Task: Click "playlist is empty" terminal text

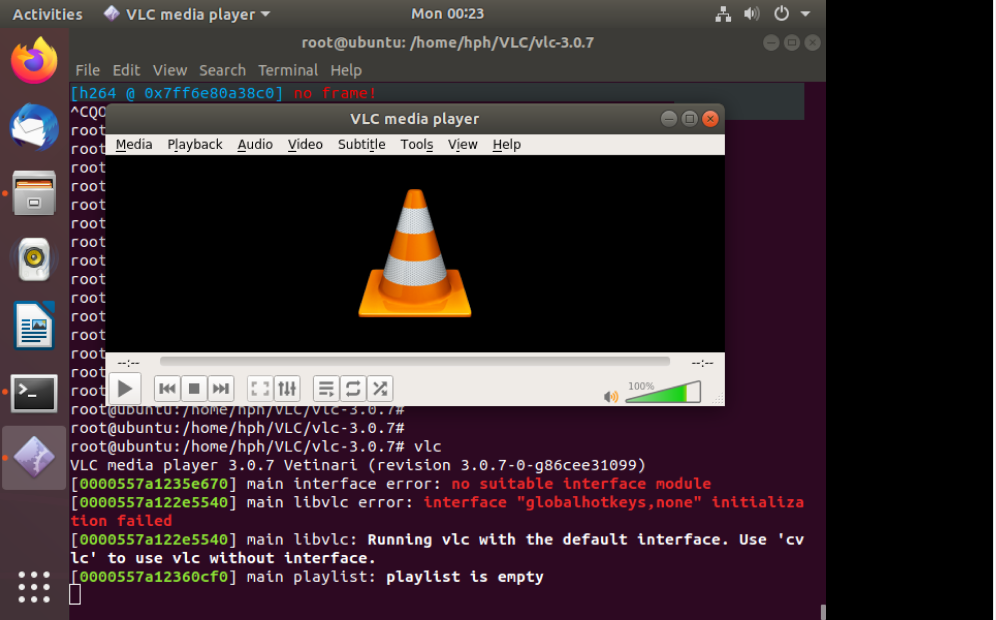Action: [x=464, y=577]
